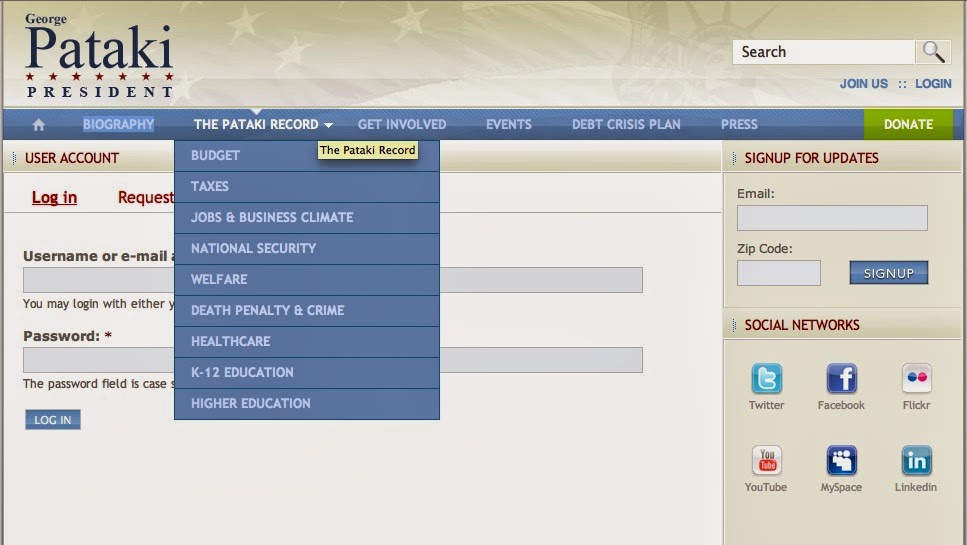The width and height of the screenshot is (967, 545).
Task: Click the Signup button
Action: [x=888, y=273]
